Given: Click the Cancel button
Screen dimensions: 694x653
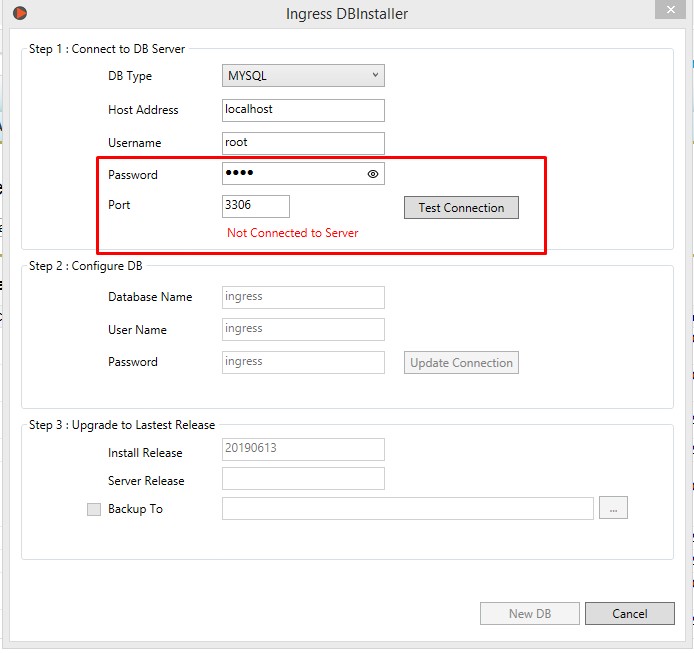Looking at the screenshot, I should pyautogui.click(x=630, y=614).
